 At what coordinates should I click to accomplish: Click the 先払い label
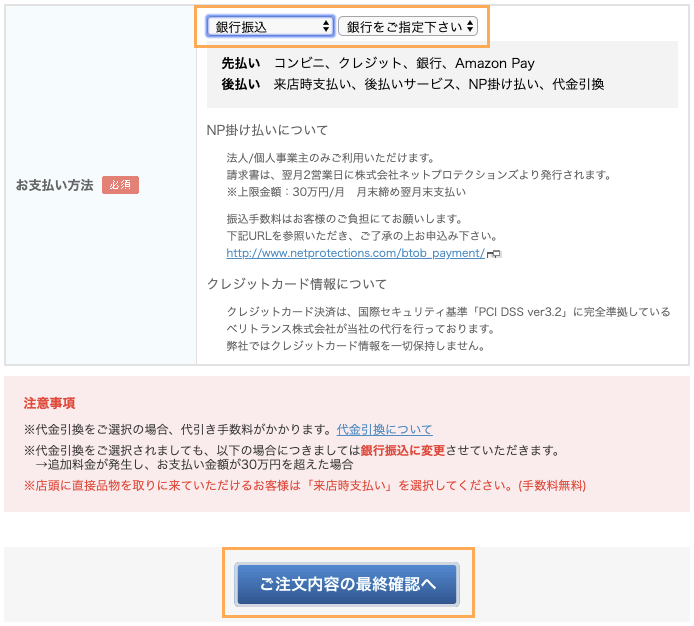point(240,63)
